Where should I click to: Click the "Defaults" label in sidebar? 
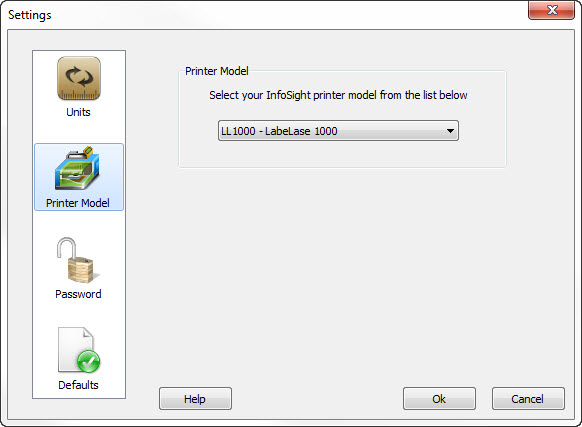point(78,385)
